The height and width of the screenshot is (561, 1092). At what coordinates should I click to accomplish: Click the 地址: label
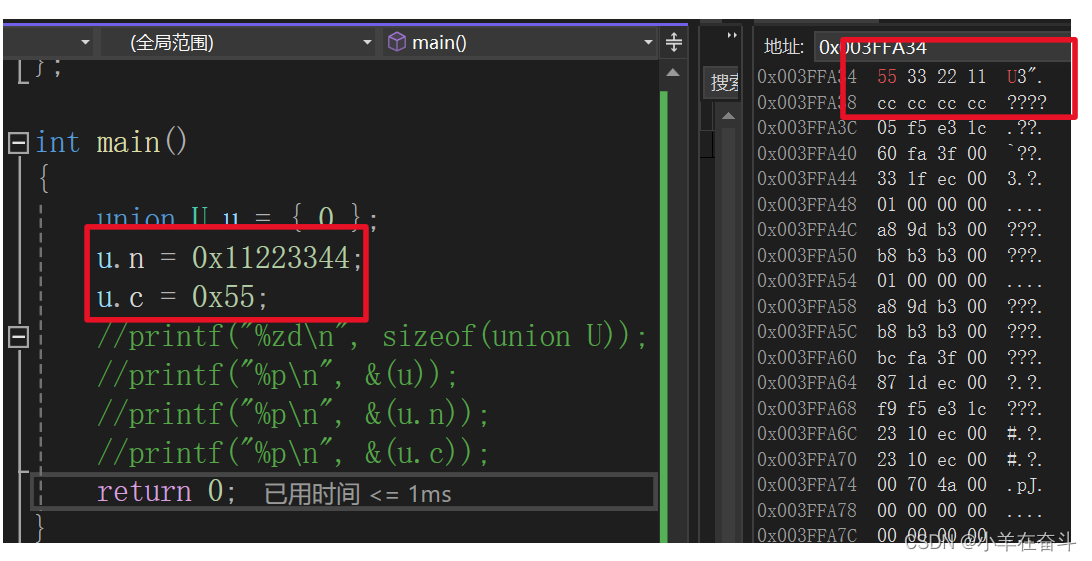pos(783,47)
